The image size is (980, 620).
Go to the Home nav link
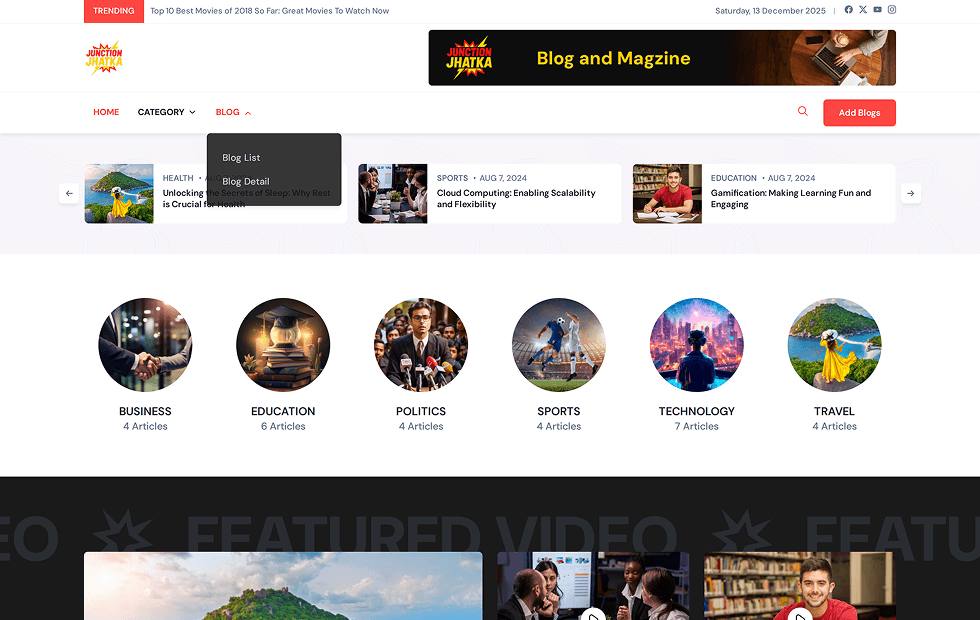[x=106, y=112]
